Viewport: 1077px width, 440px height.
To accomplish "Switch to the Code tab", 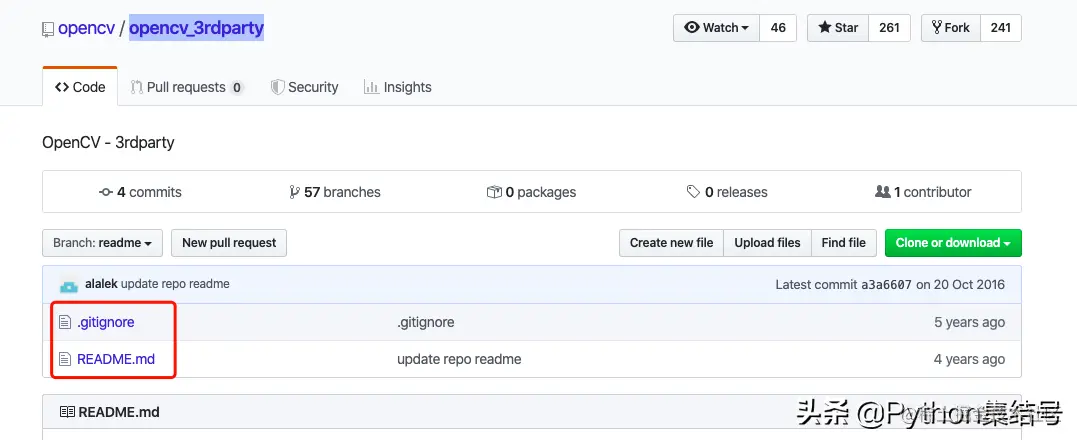I will coord(80,87).
